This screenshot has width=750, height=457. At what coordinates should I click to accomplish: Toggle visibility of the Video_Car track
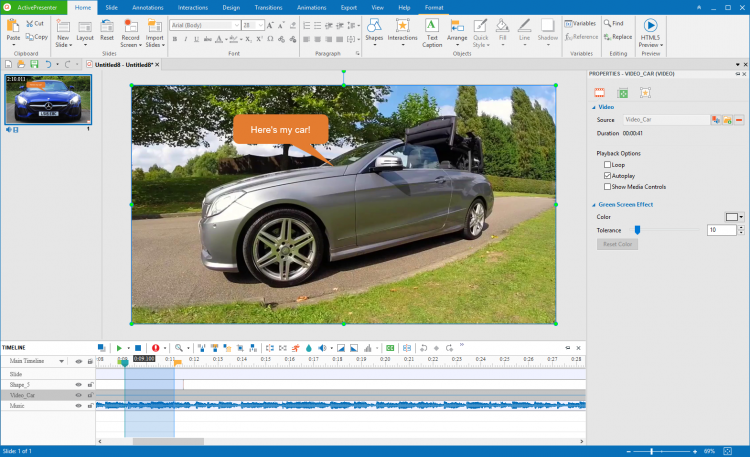(79, 395)
